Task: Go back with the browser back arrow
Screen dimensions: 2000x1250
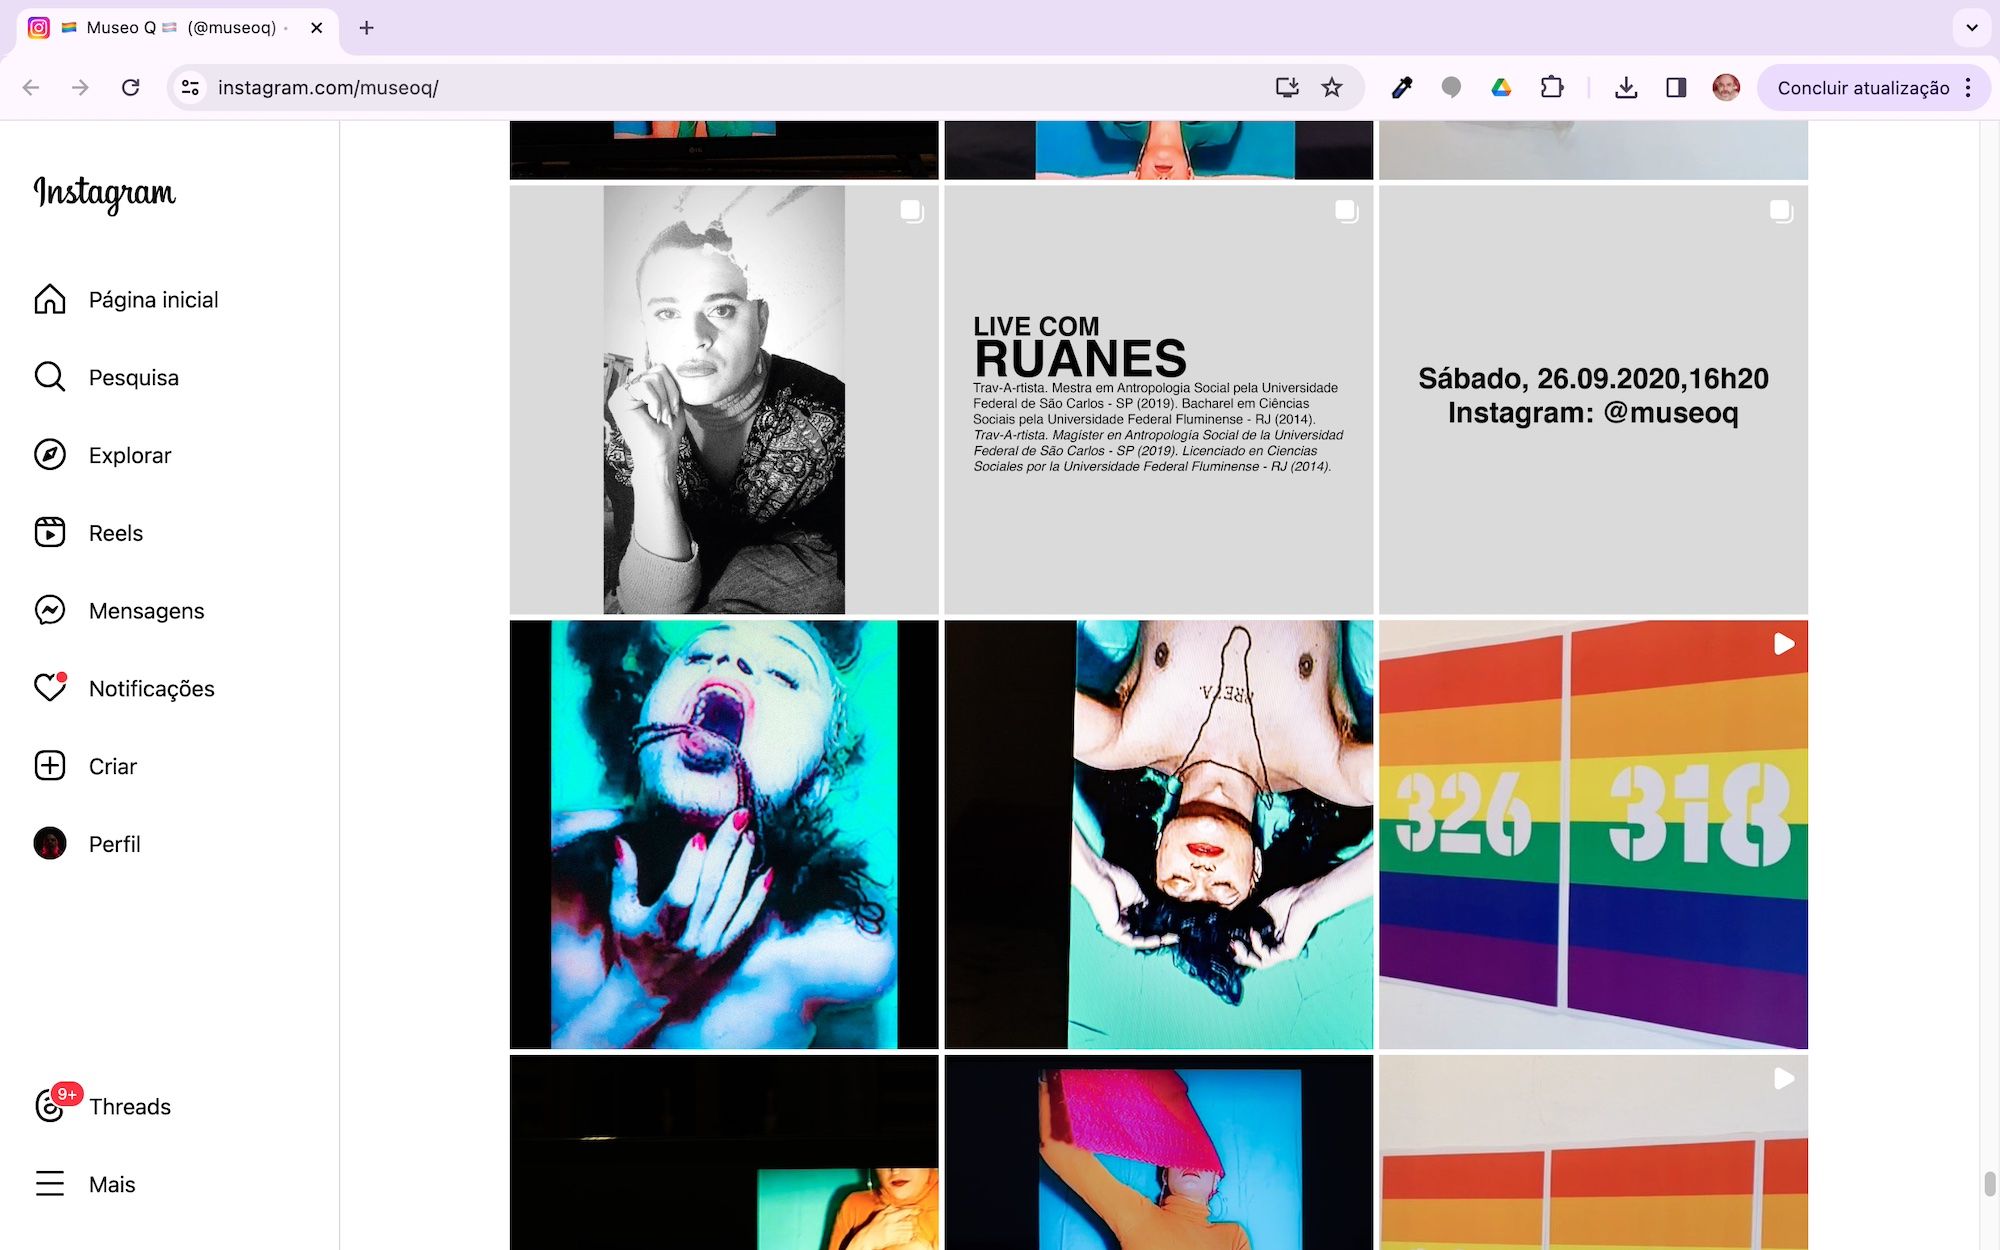Action: coord(31,88)
